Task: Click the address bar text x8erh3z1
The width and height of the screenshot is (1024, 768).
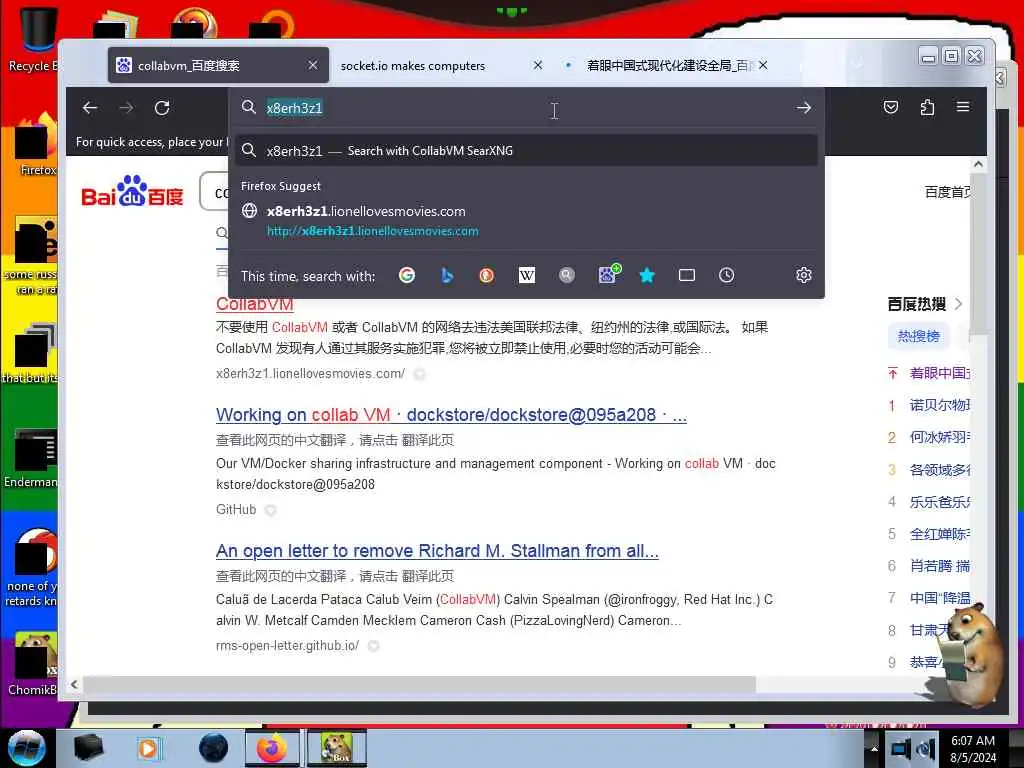Action: [x=295, y=108]
